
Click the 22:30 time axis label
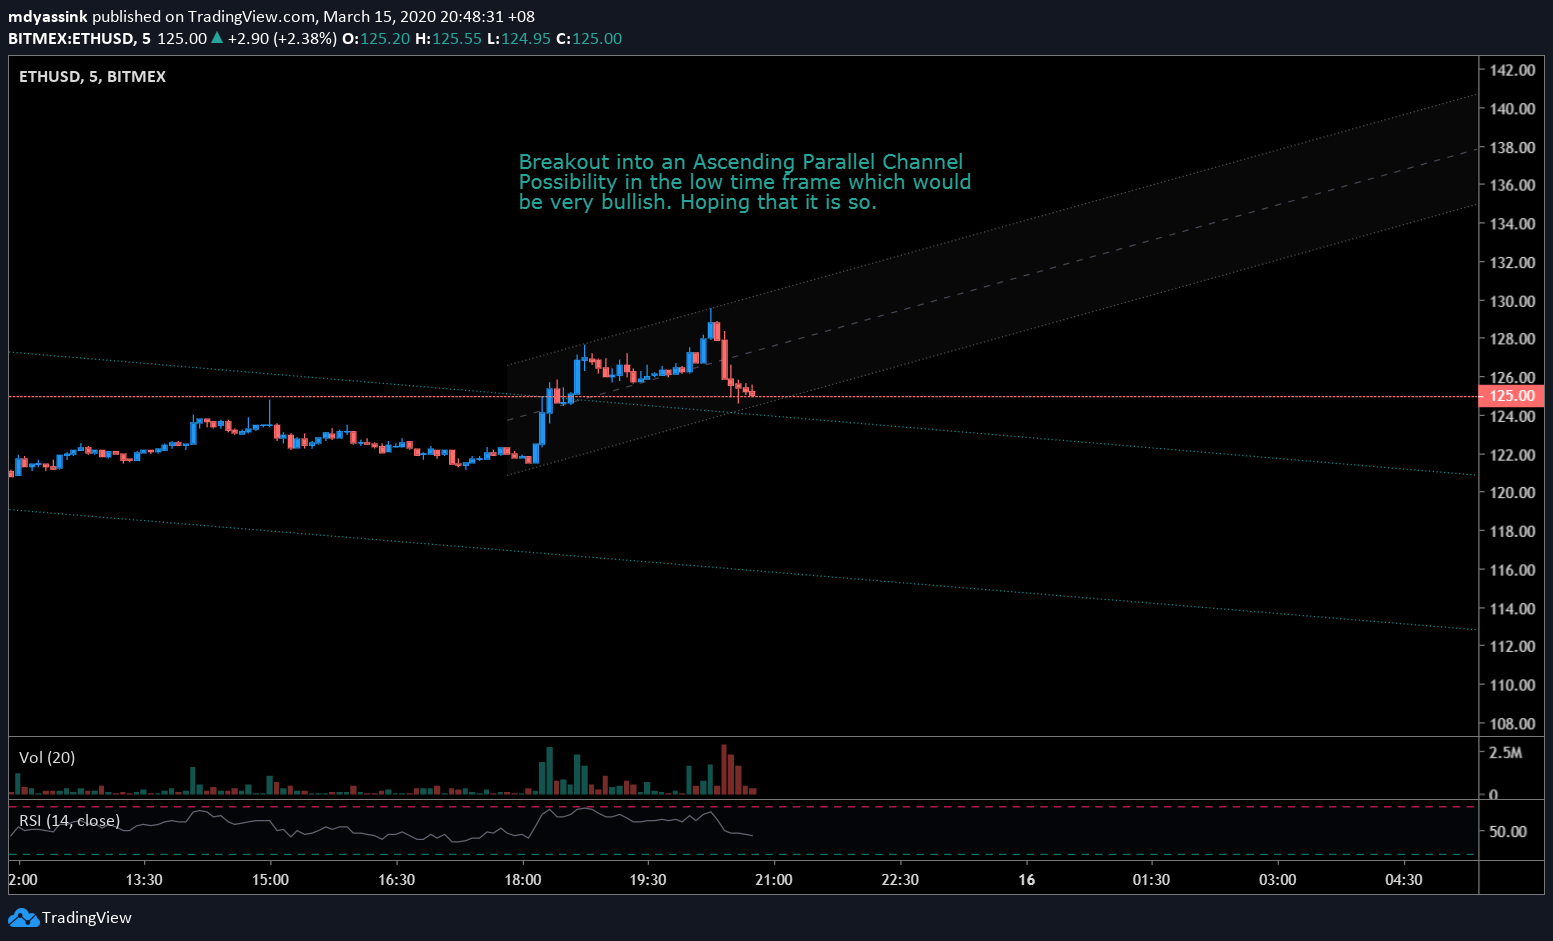click(x=900, y=880)
